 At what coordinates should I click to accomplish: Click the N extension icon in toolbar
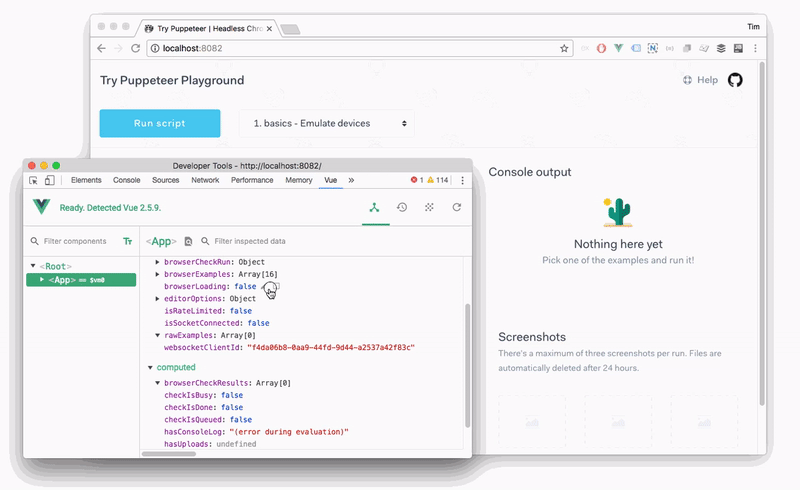click(x=653, y=48)
